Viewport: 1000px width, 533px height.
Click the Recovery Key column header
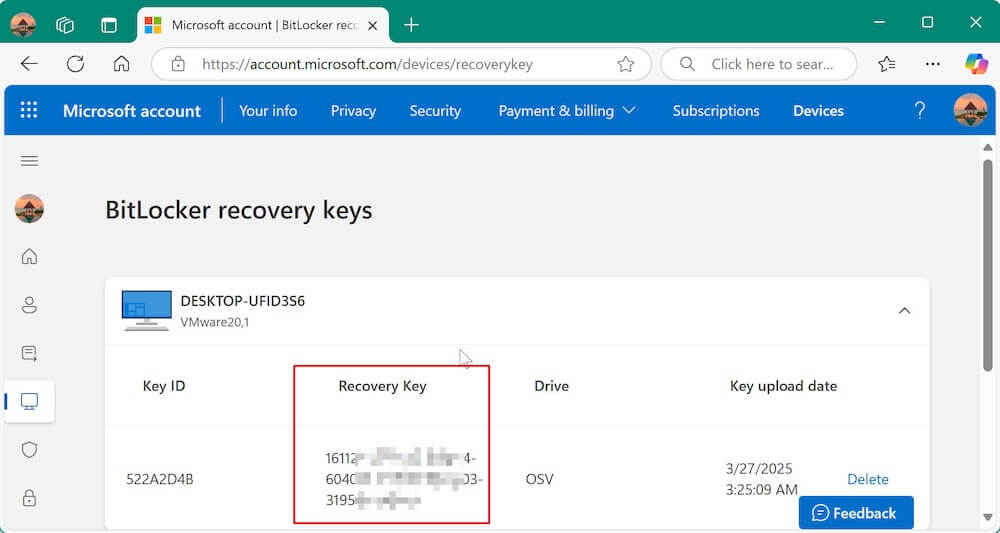(x=382, y=386)
